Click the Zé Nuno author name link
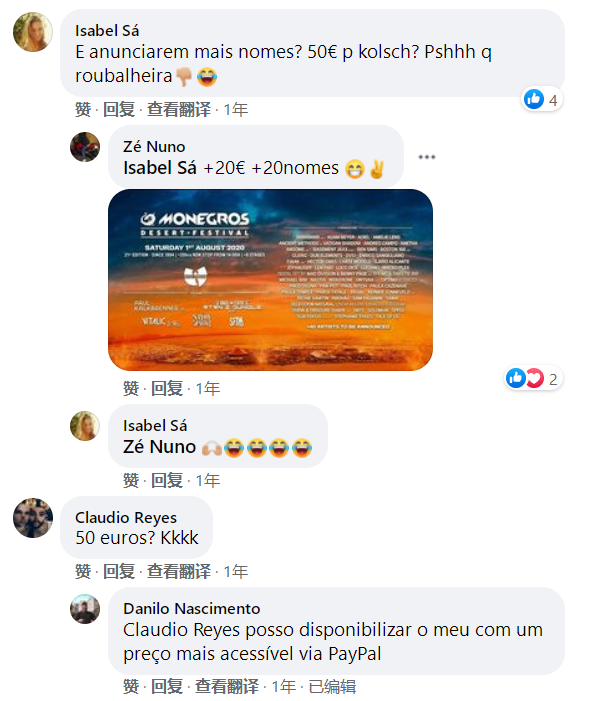Viewport: 592px width, 701px height. point(154,147)
